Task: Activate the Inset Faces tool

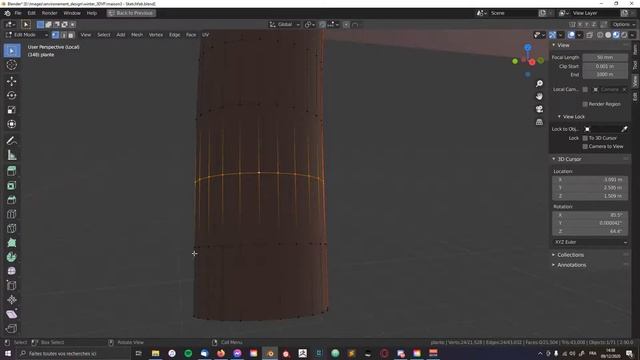Action: coord(11,186)
